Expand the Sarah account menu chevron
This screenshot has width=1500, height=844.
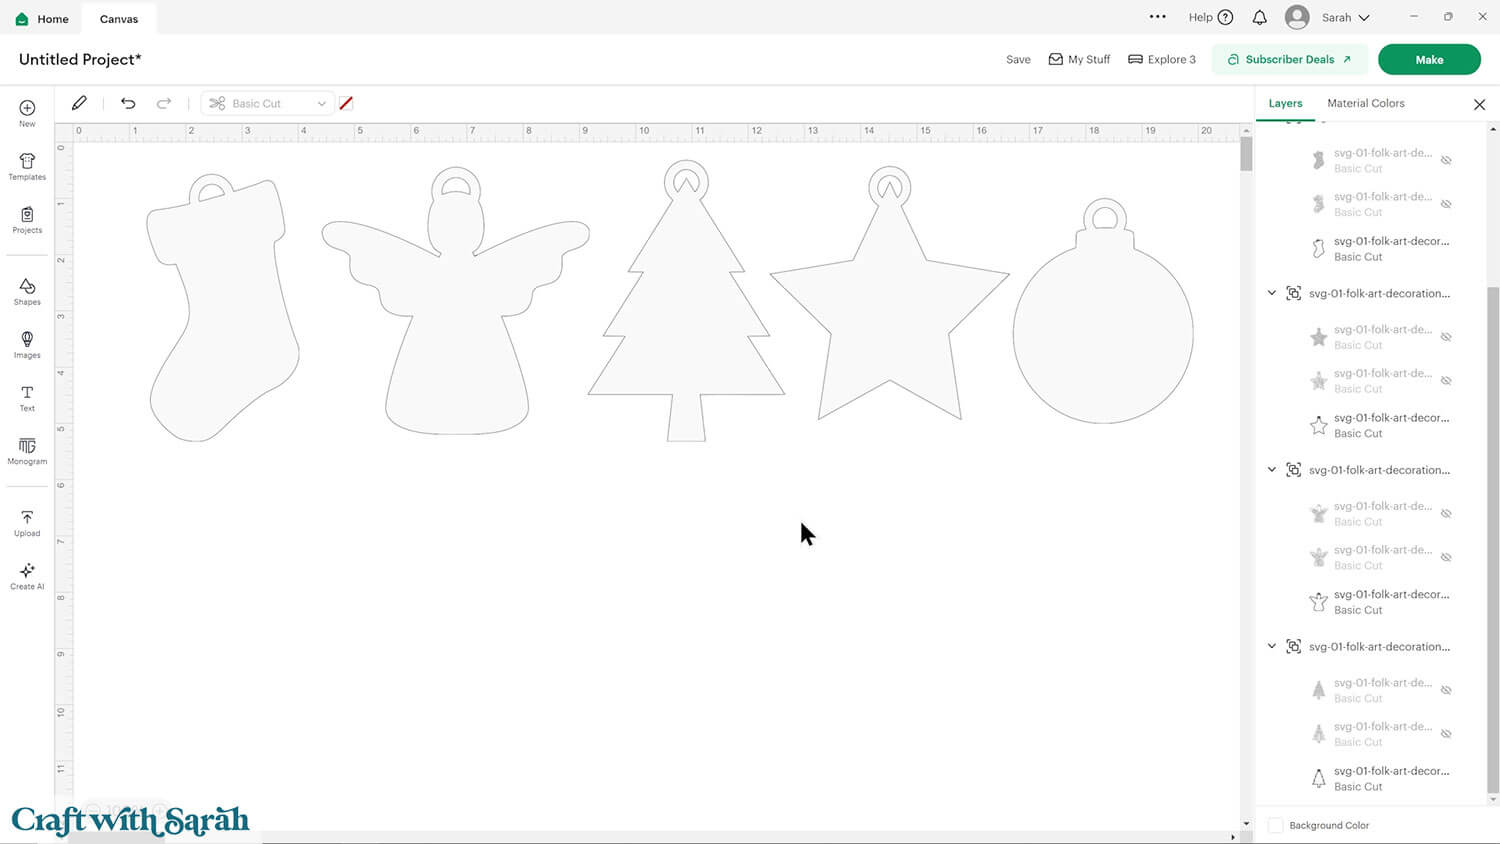[1364, 18]
